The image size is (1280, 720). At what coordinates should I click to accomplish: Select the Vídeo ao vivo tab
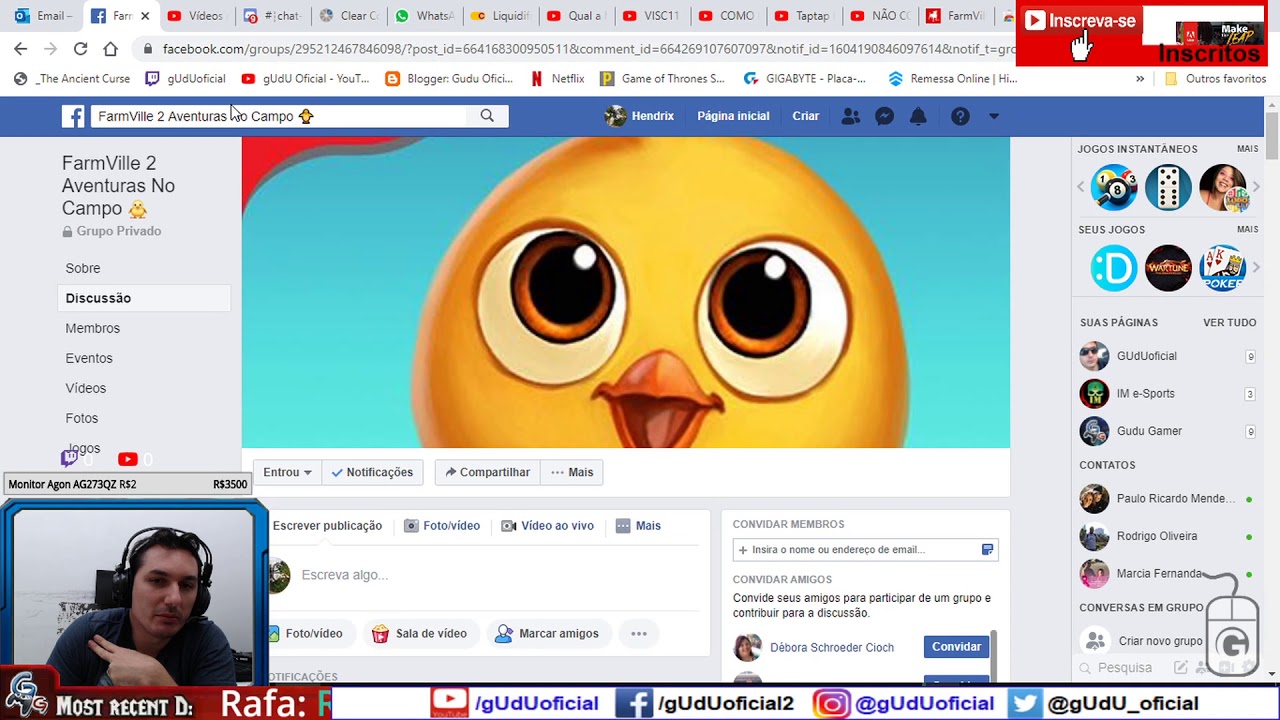point(548,526)
